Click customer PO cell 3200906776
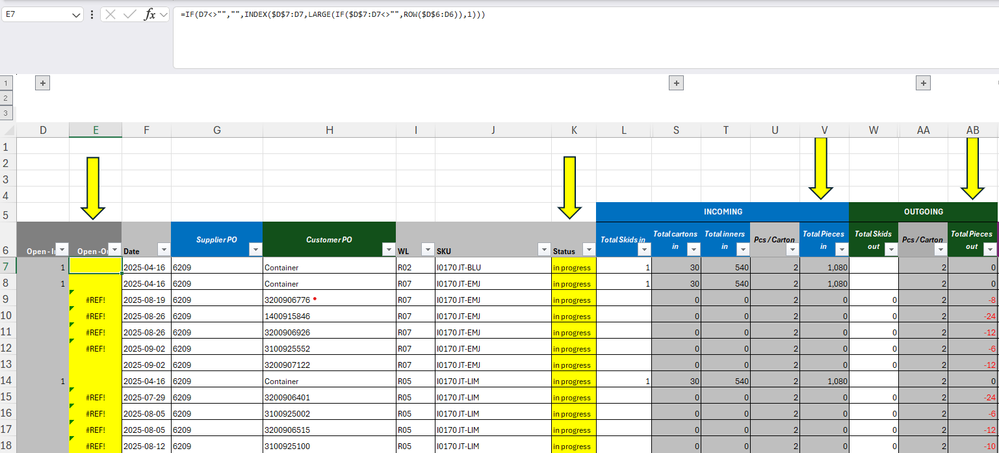Image resolution: width=999 pixels, height=453 pixels. click(329, 300)
